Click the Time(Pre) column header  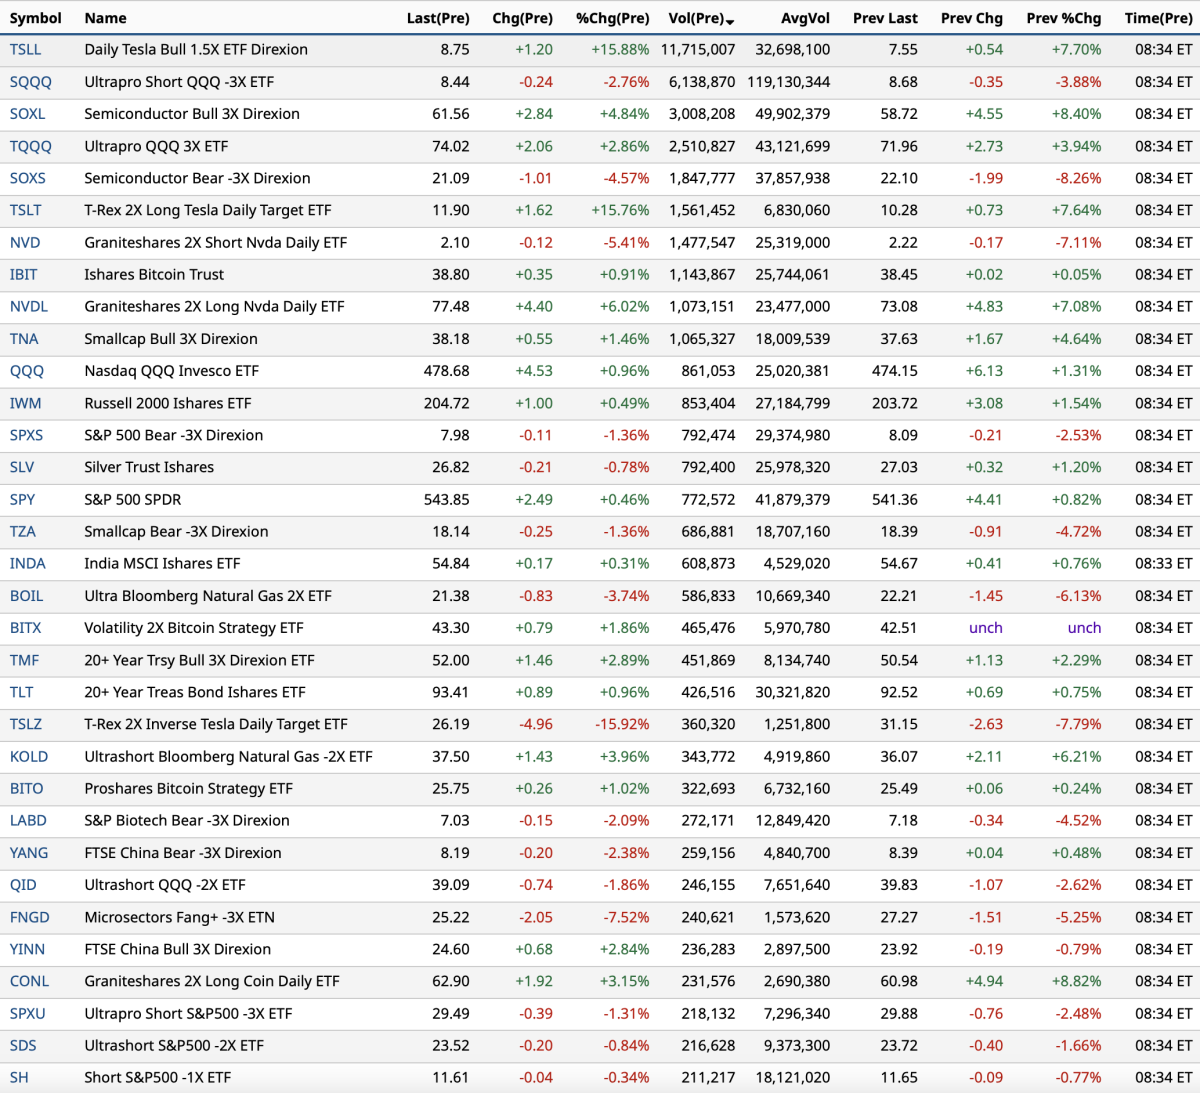coord(1158,18)
